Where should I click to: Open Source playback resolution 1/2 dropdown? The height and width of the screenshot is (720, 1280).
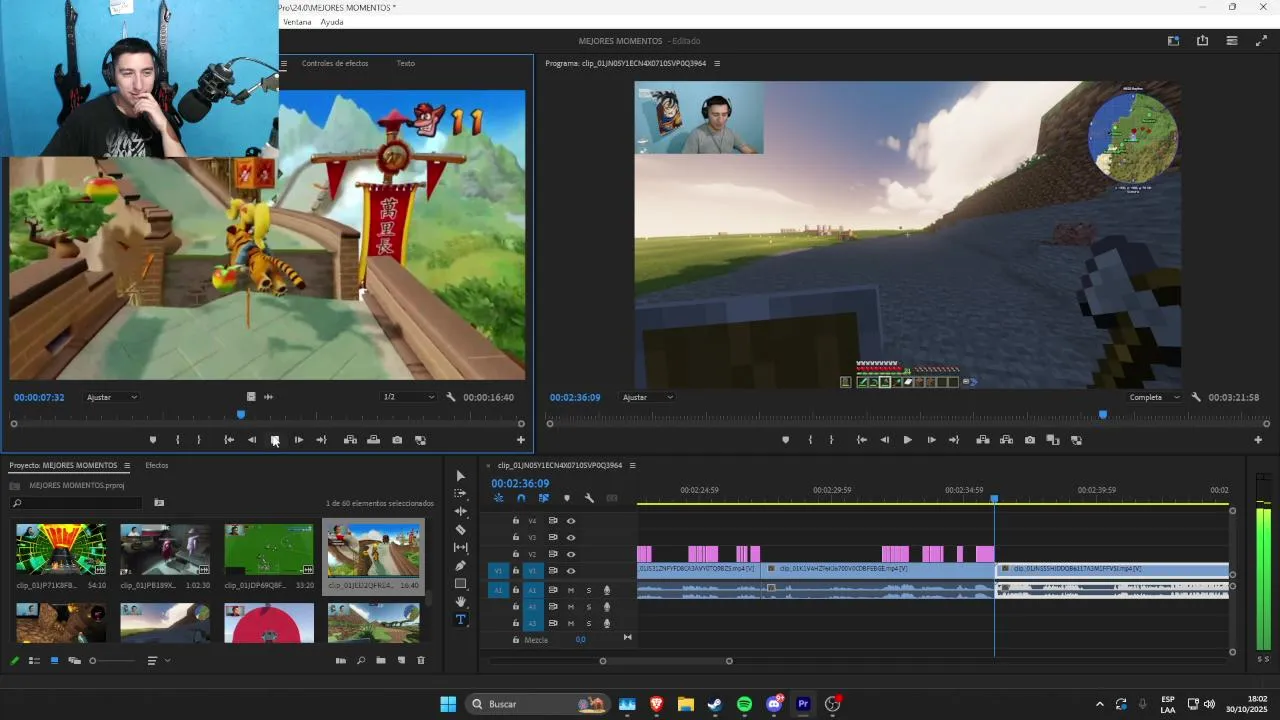[409, 397]
